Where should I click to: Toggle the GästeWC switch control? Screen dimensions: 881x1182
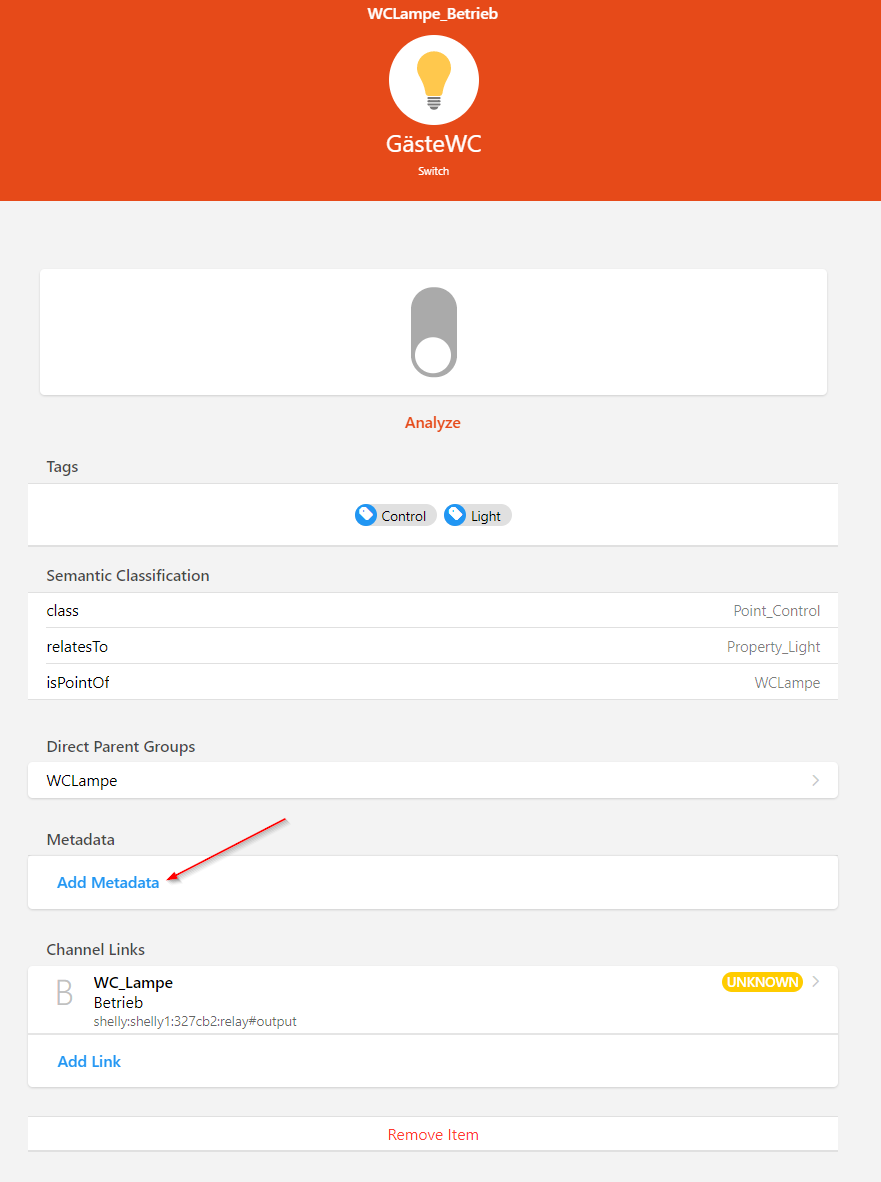[433, 332]
